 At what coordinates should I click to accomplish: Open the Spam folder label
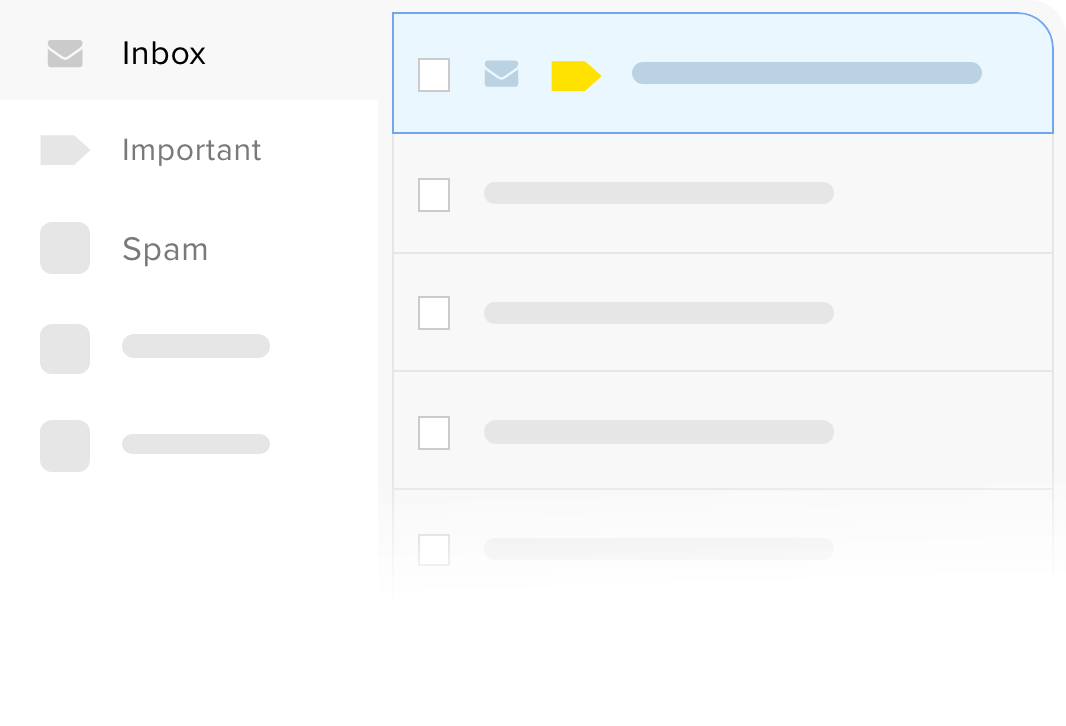click(x=165, y=249)
